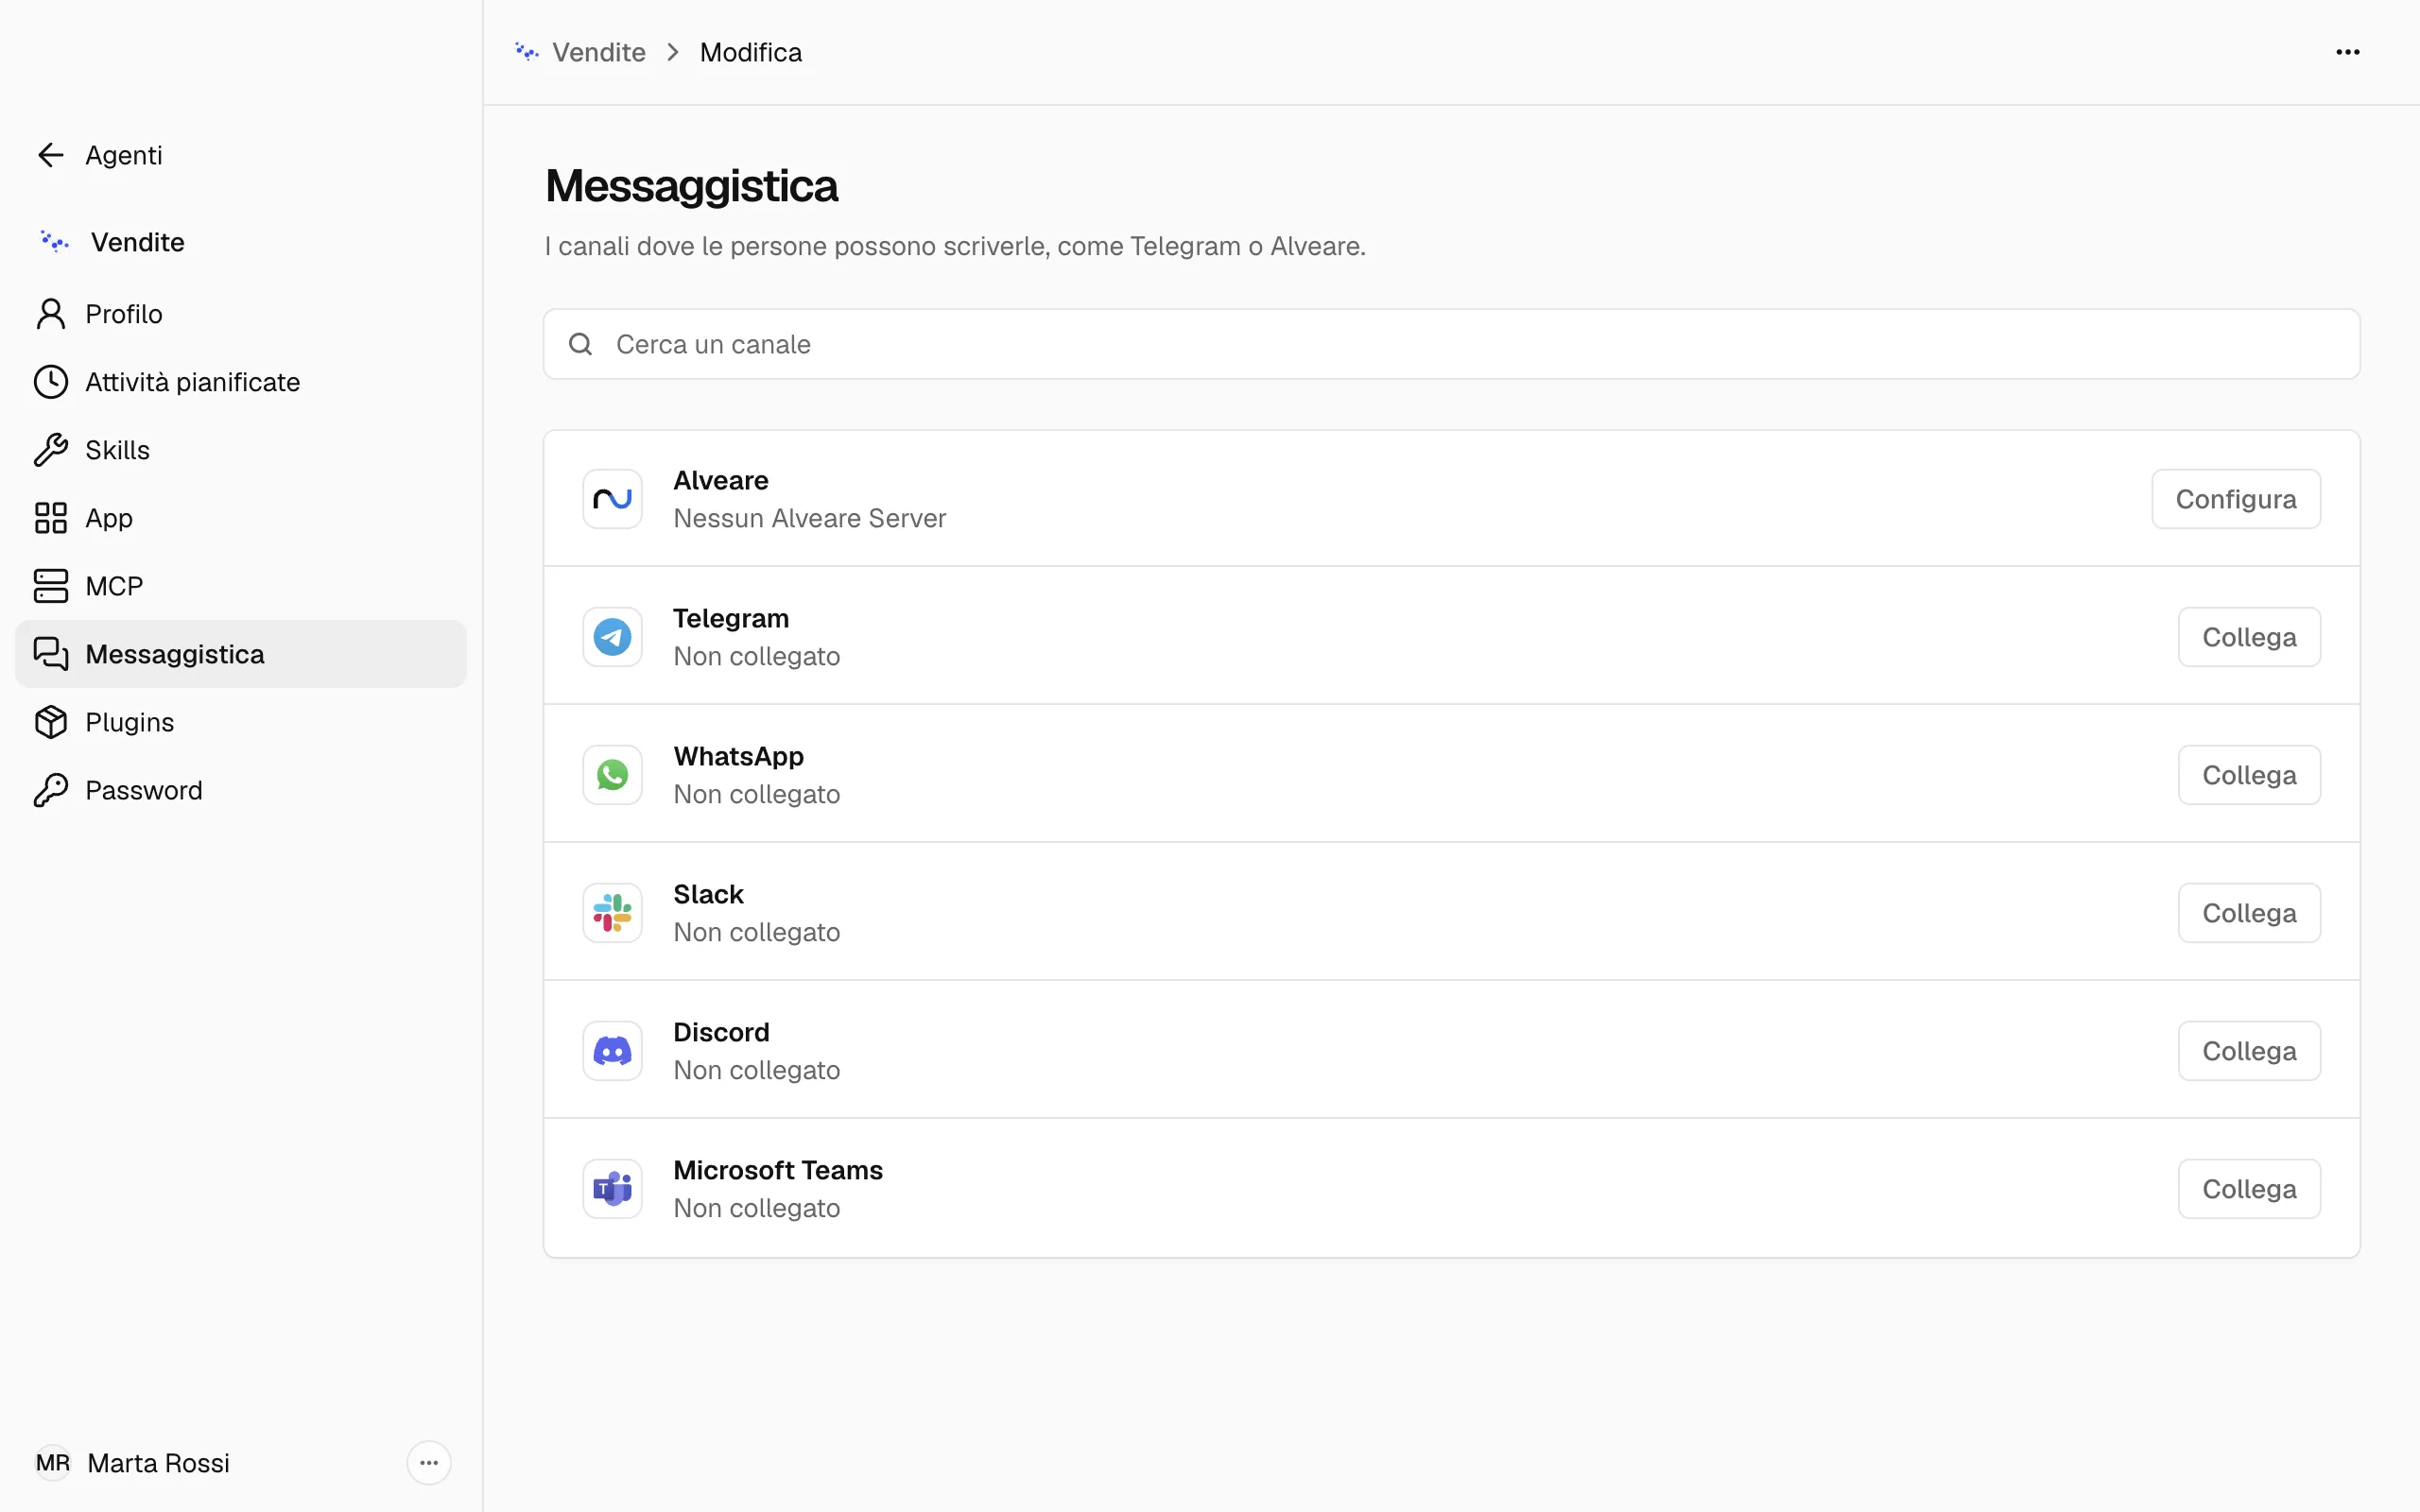Viewport: 2420px width, 1512px height.
Task: Open the Profilo section
Action: 240,314
